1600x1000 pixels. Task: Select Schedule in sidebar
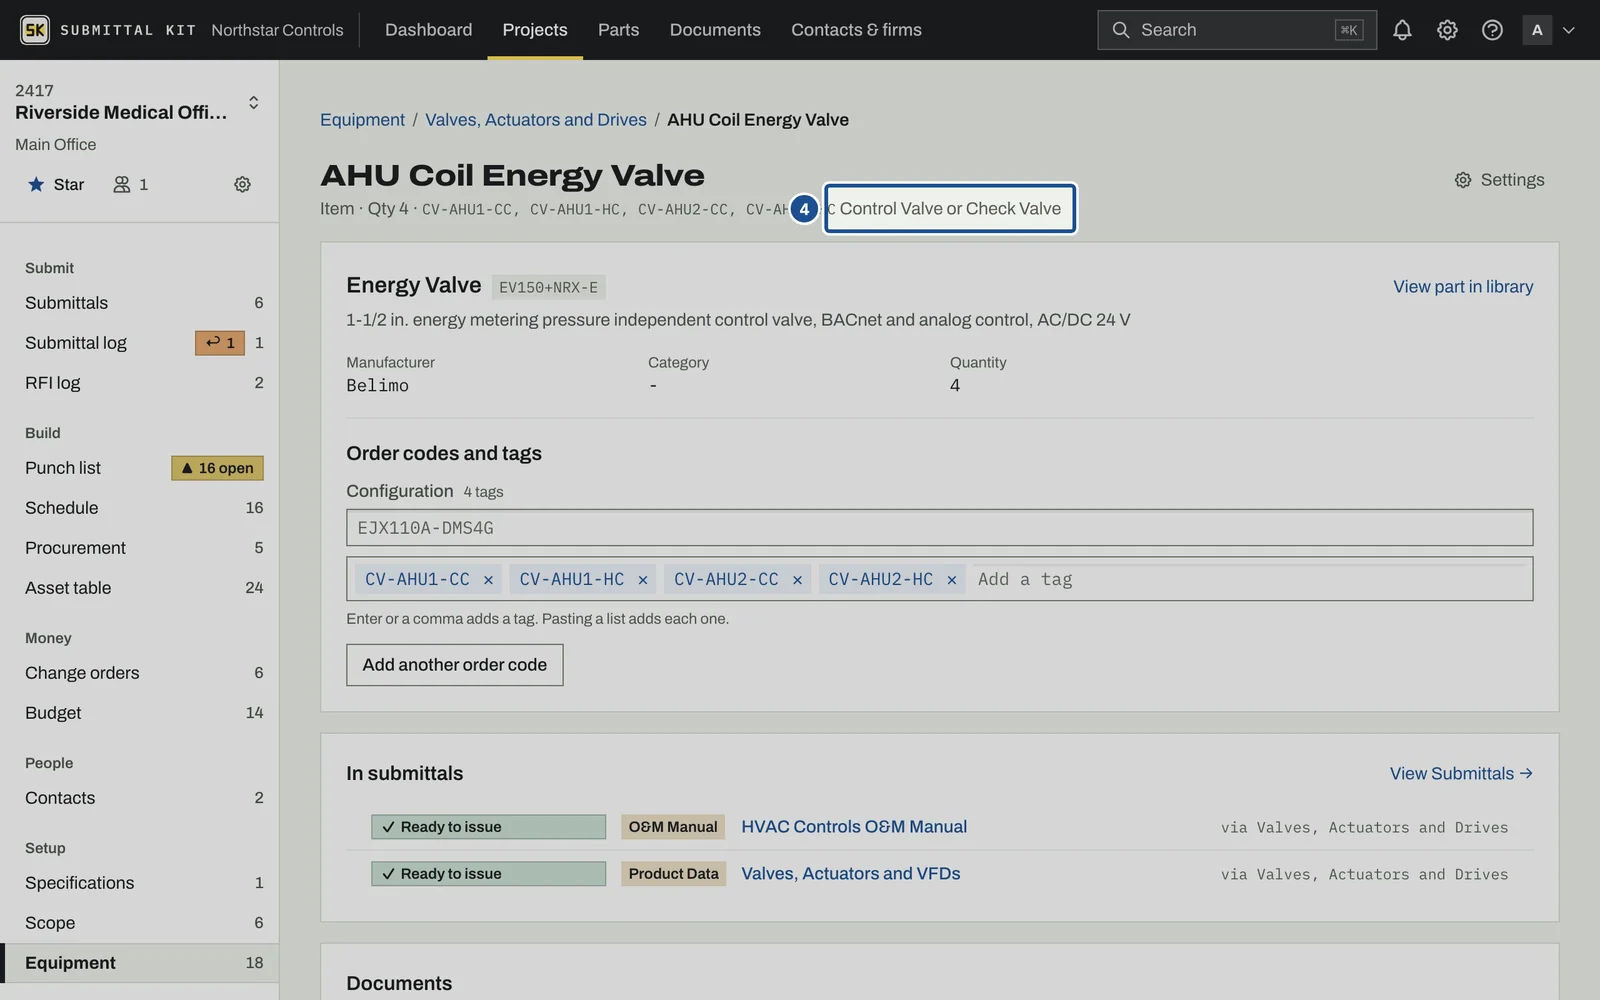tap(140, 508)
